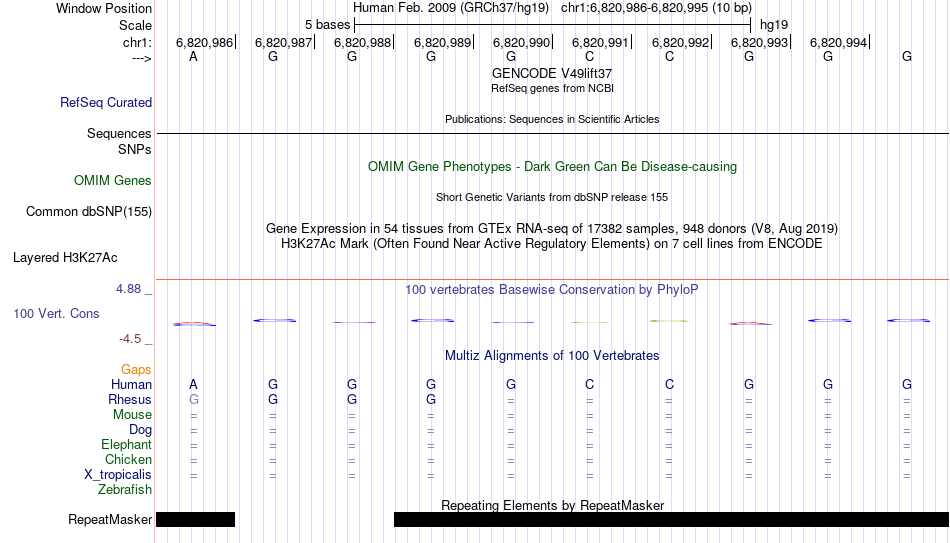Click the Dog species label
Viewport: 950px width, 543px height.
141,430
